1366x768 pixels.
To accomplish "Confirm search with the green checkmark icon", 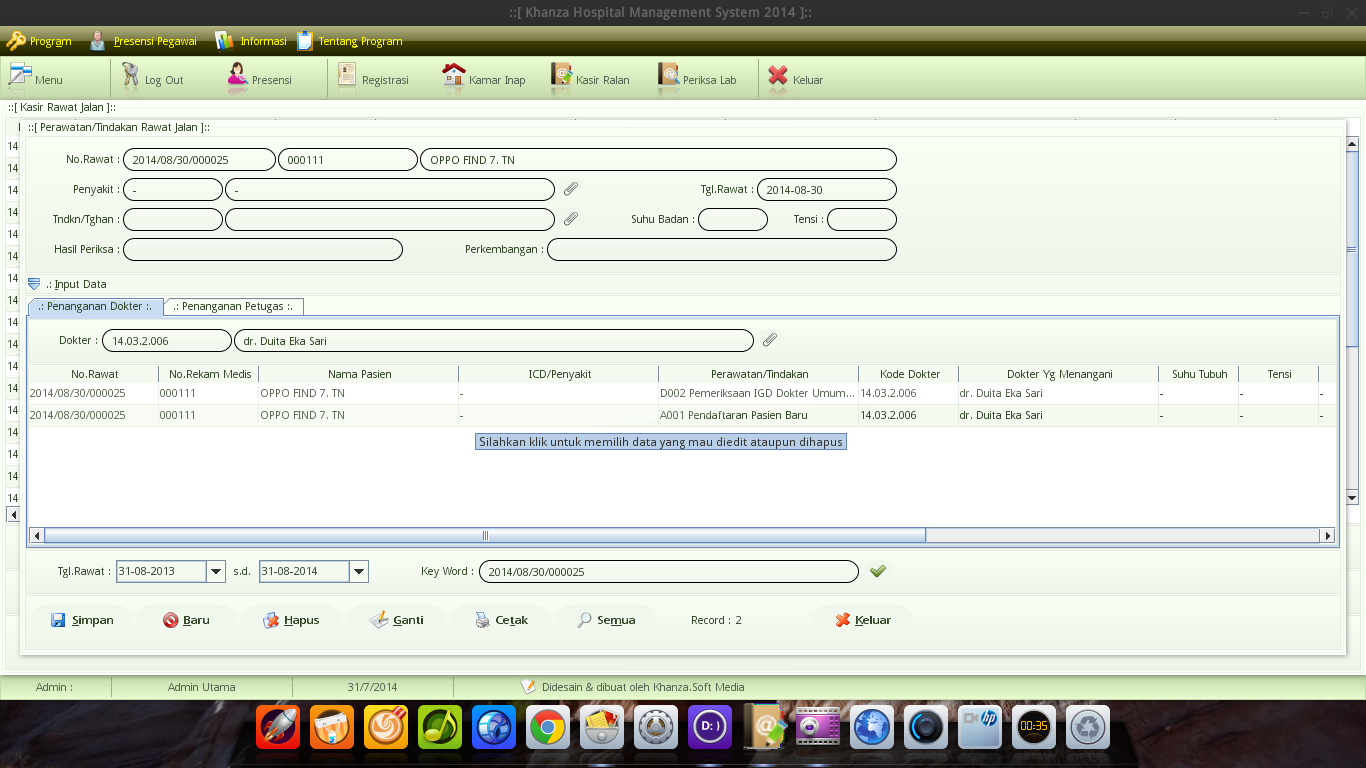I will click(878, 571).
